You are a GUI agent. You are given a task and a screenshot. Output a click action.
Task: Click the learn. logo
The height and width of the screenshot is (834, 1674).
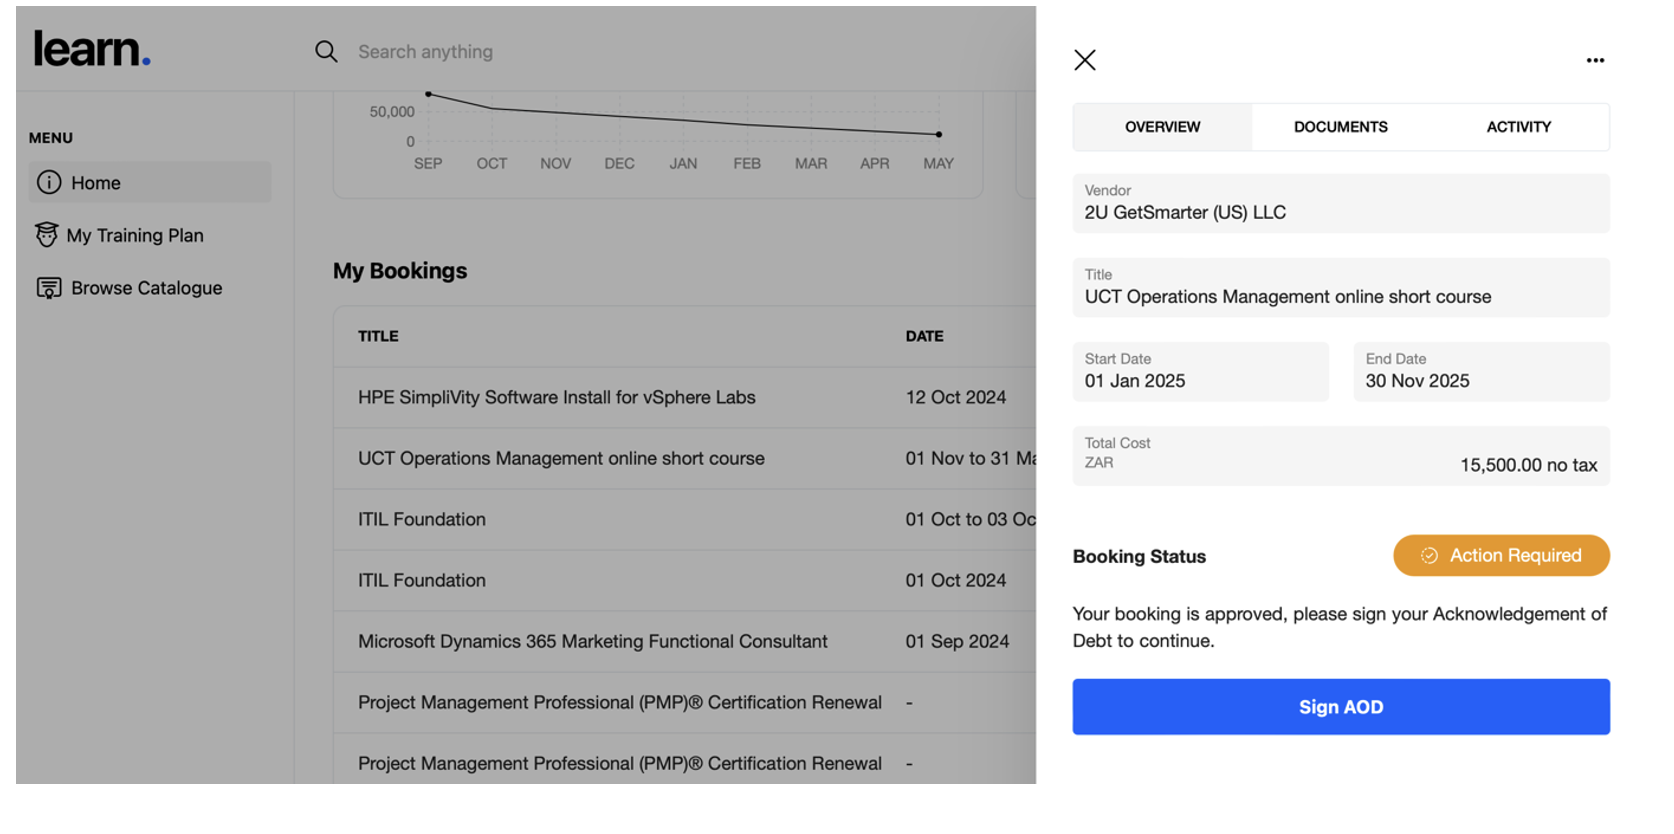(92, 49)
